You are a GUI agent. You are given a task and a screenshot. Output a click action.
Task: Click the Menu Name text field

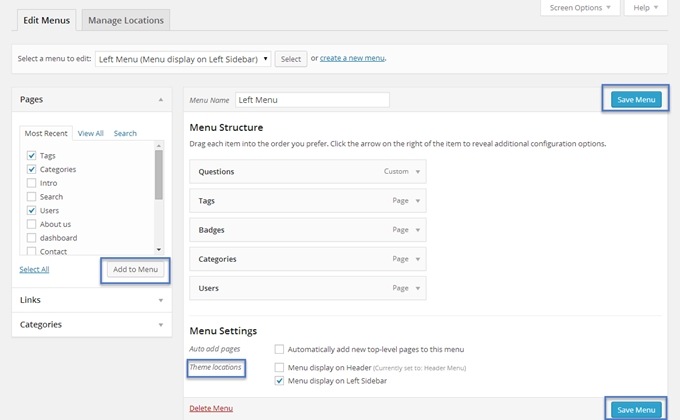(x=312, y=100)
